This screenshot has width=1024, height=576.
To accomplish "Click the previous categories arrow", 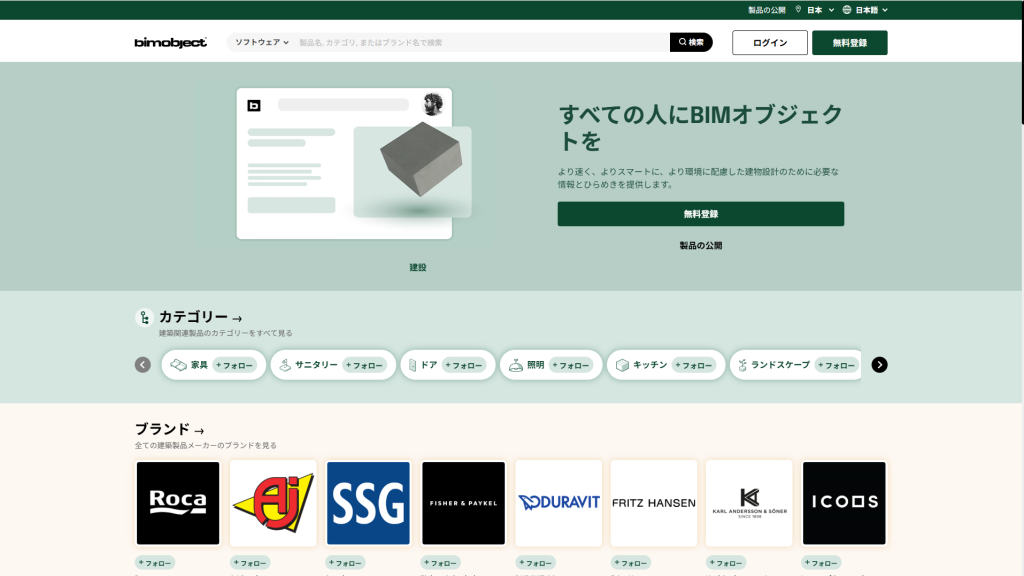I will (143, 365).
